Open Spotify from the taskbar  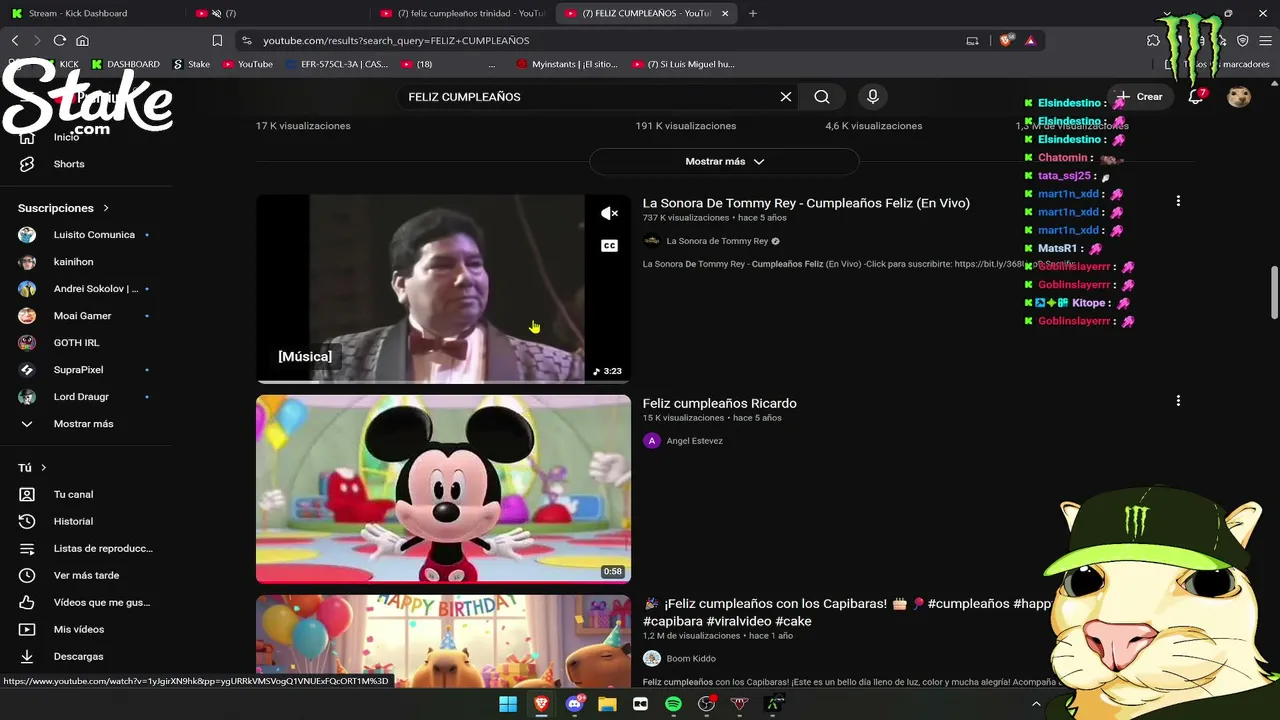(673, 704)
